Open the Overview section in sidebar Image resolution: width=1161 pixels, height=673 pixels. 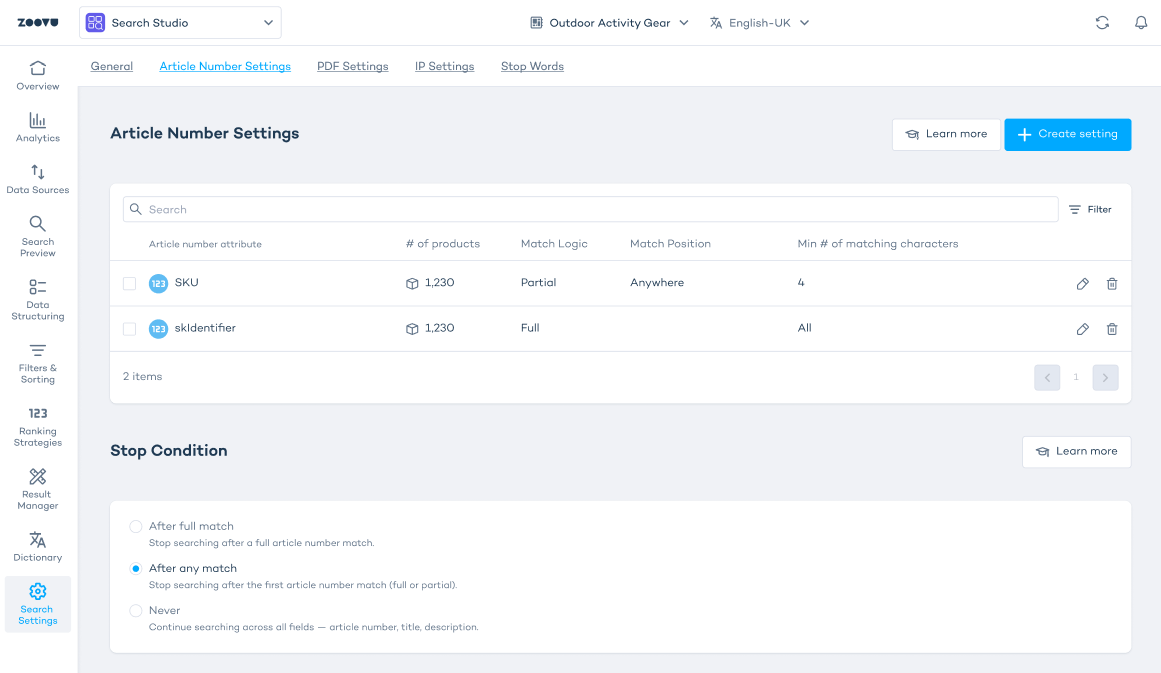38,76
